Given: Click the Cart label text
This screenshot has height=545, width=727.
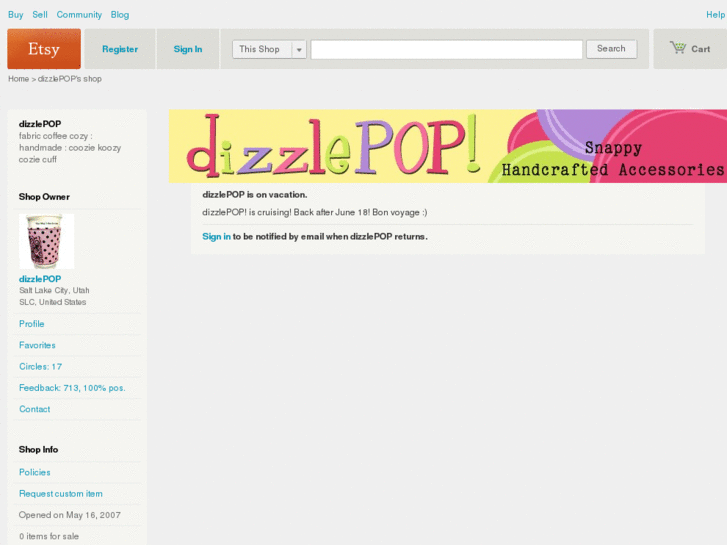Looking at the screenshot, I should click(701, 49).
